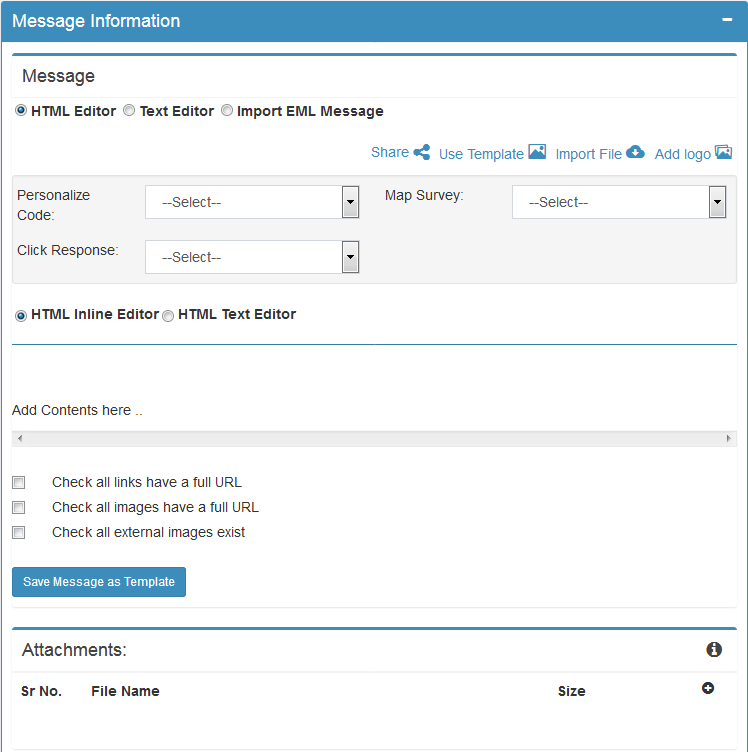Tick Check all images have a full URL
The image size is (748, 752).
[19, 508]
